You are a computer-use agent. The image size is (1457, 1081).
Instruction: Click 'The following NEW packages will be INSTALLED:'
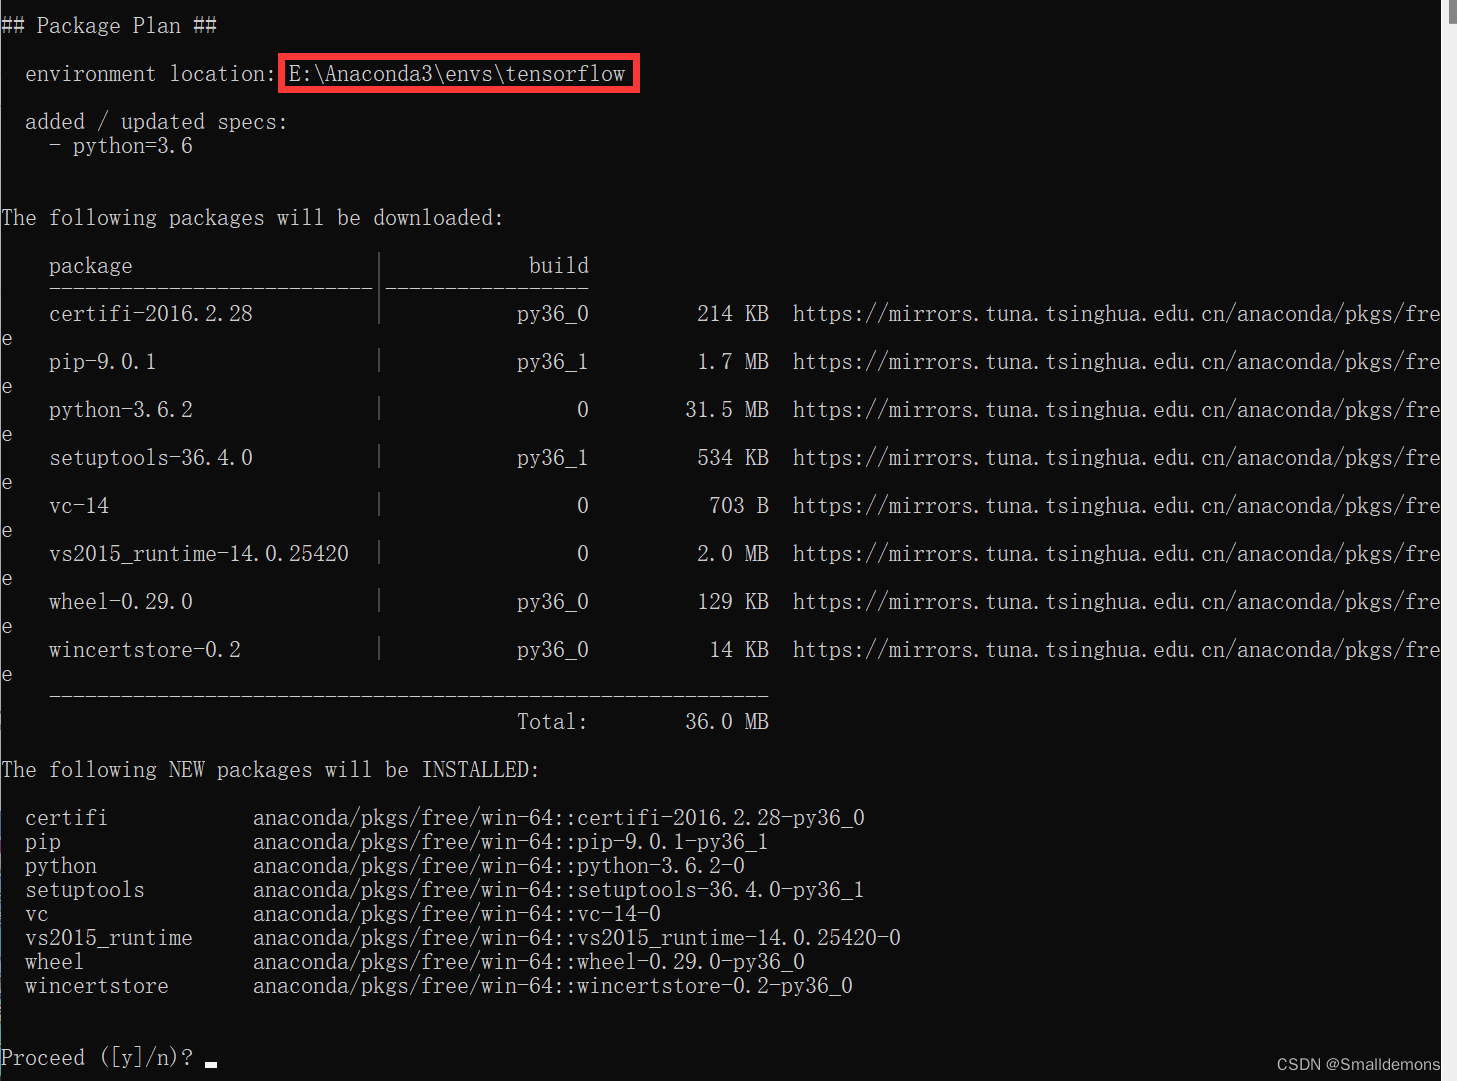click(x=270, y=770)
